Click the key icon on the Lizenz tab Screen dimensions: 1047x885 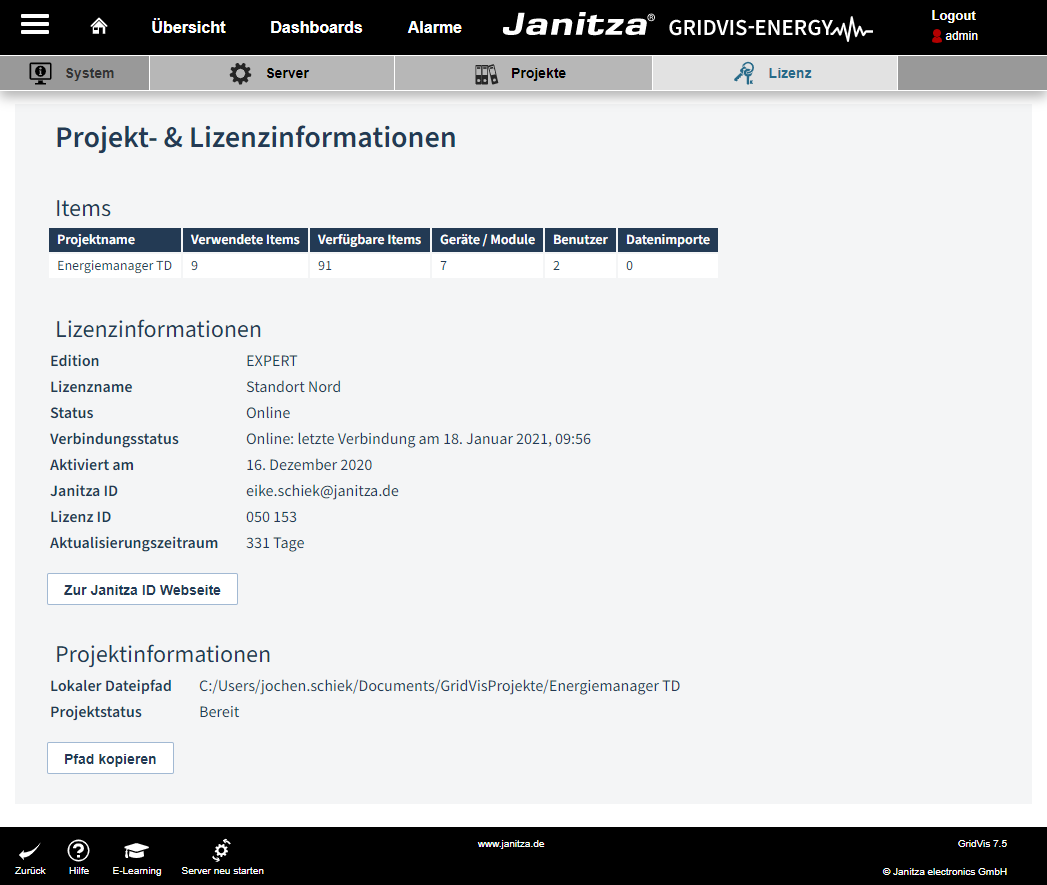pos(742,72)
